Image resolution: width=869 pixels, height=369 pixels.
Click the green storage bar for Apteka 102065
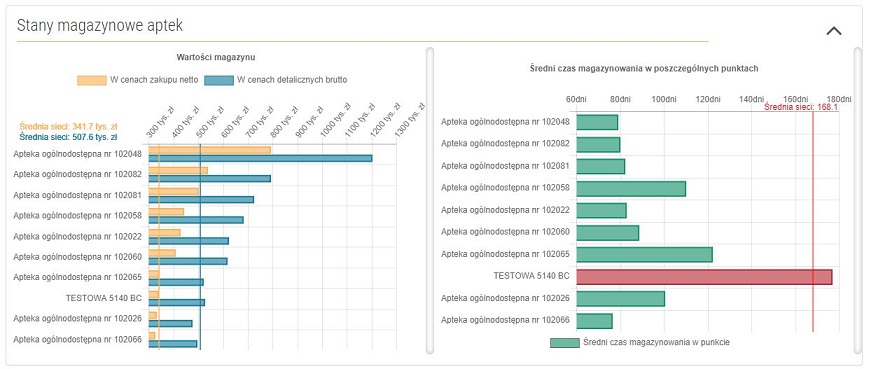click(x=644, y=255)
